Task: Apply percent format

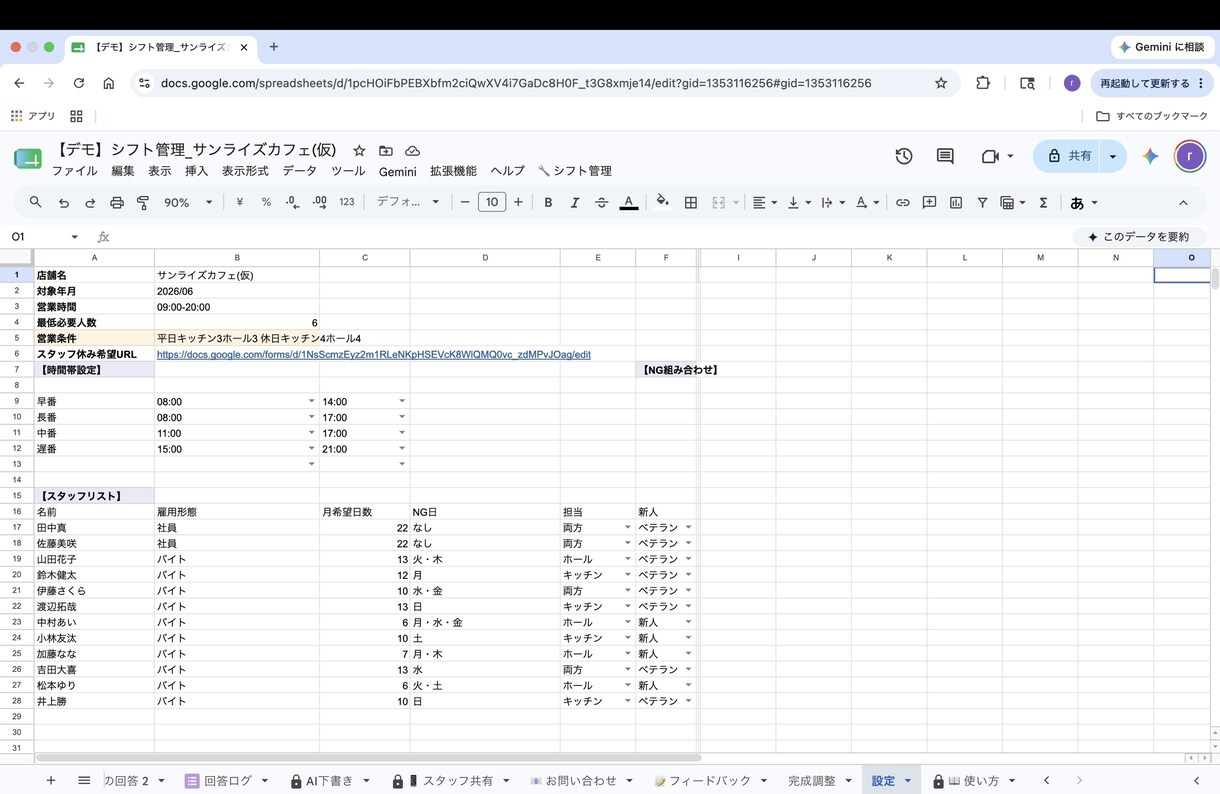Action: coord(266,202)
